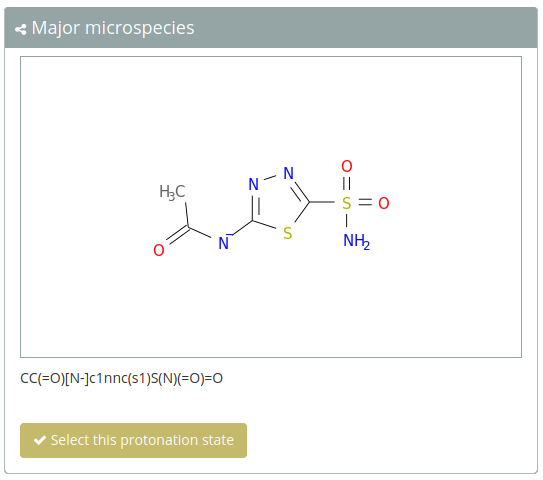Click the yellow ring S atom in thiadiazole
Viewport: 543px width, 480px height.
point(287,233)
